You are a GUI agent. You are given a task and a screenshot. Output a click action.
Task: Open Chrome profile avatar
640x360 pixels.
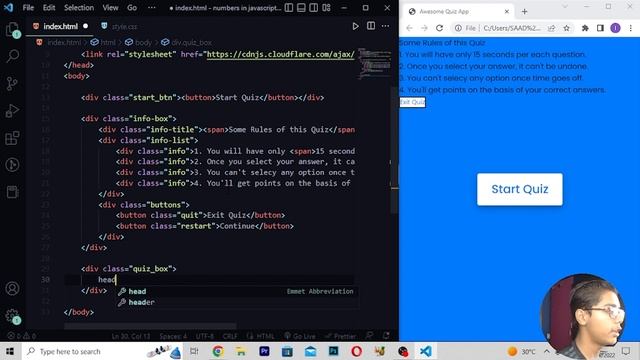click(x=615, y=28)
